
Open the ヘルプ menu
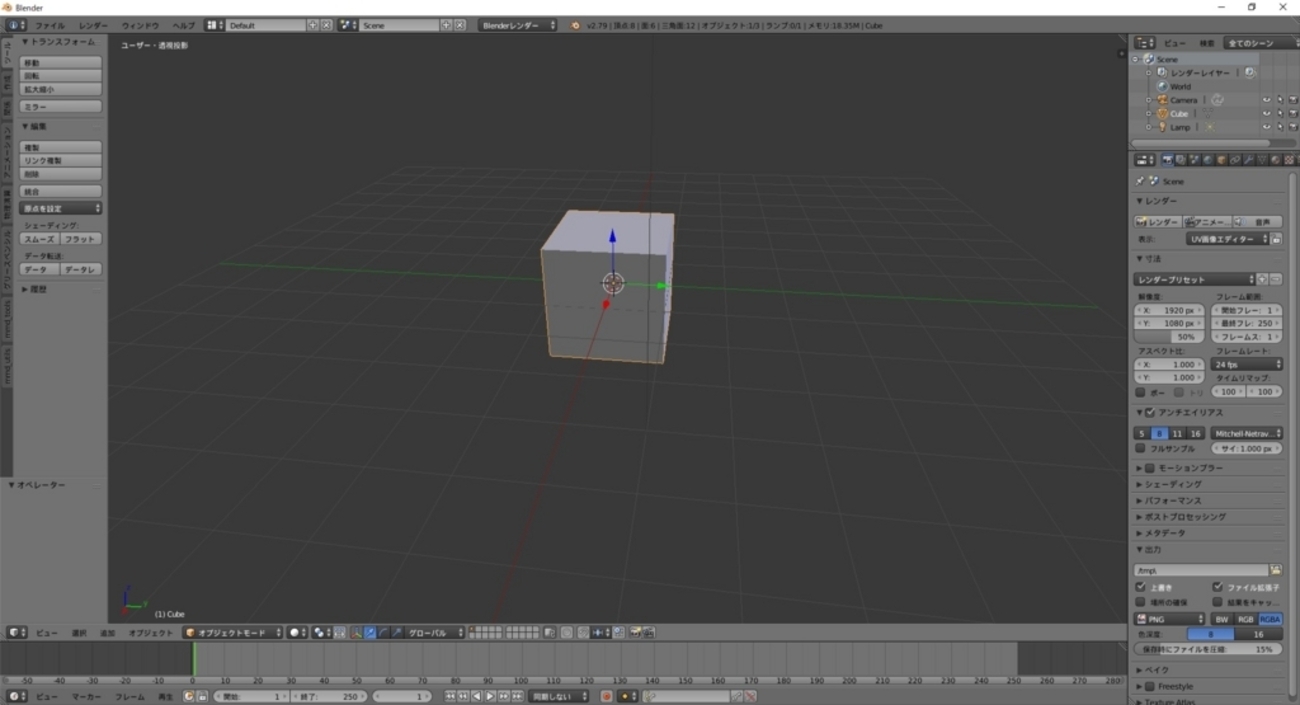pos(184,25)
